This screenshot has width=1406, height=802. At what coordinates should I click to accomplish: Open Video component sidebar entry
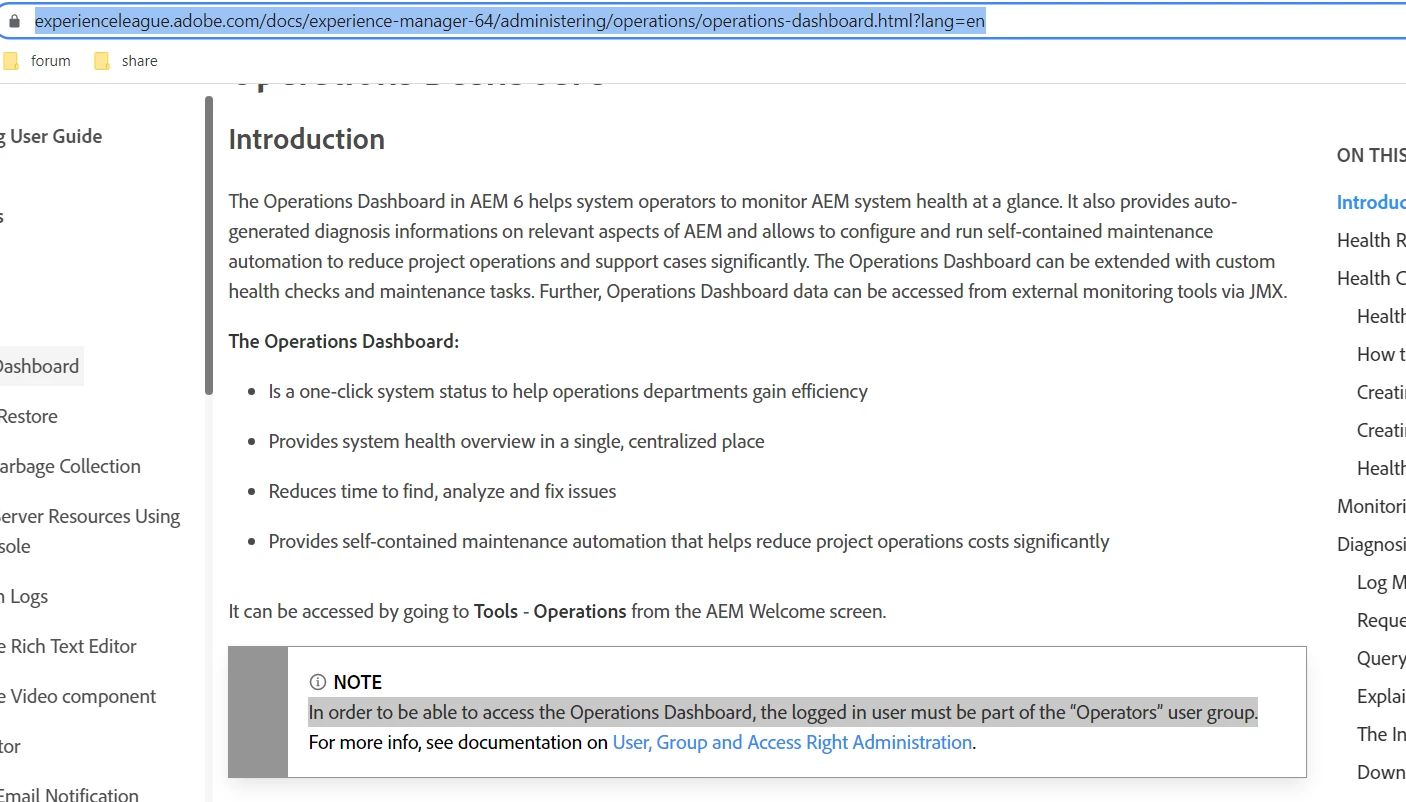pos(78,696)
